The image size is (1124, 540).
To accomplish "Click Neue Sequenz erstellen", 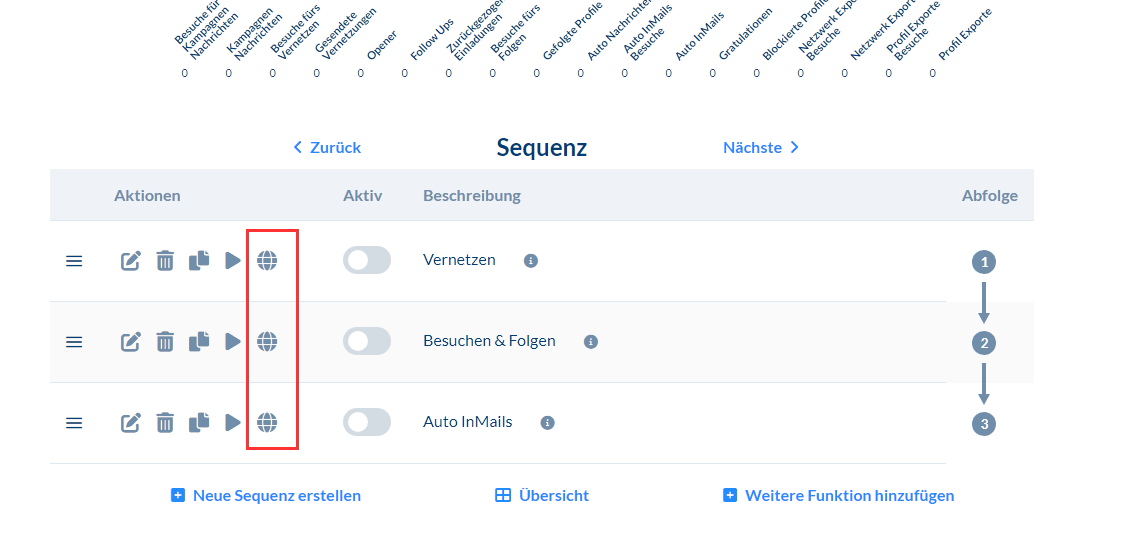I will 266,496.
